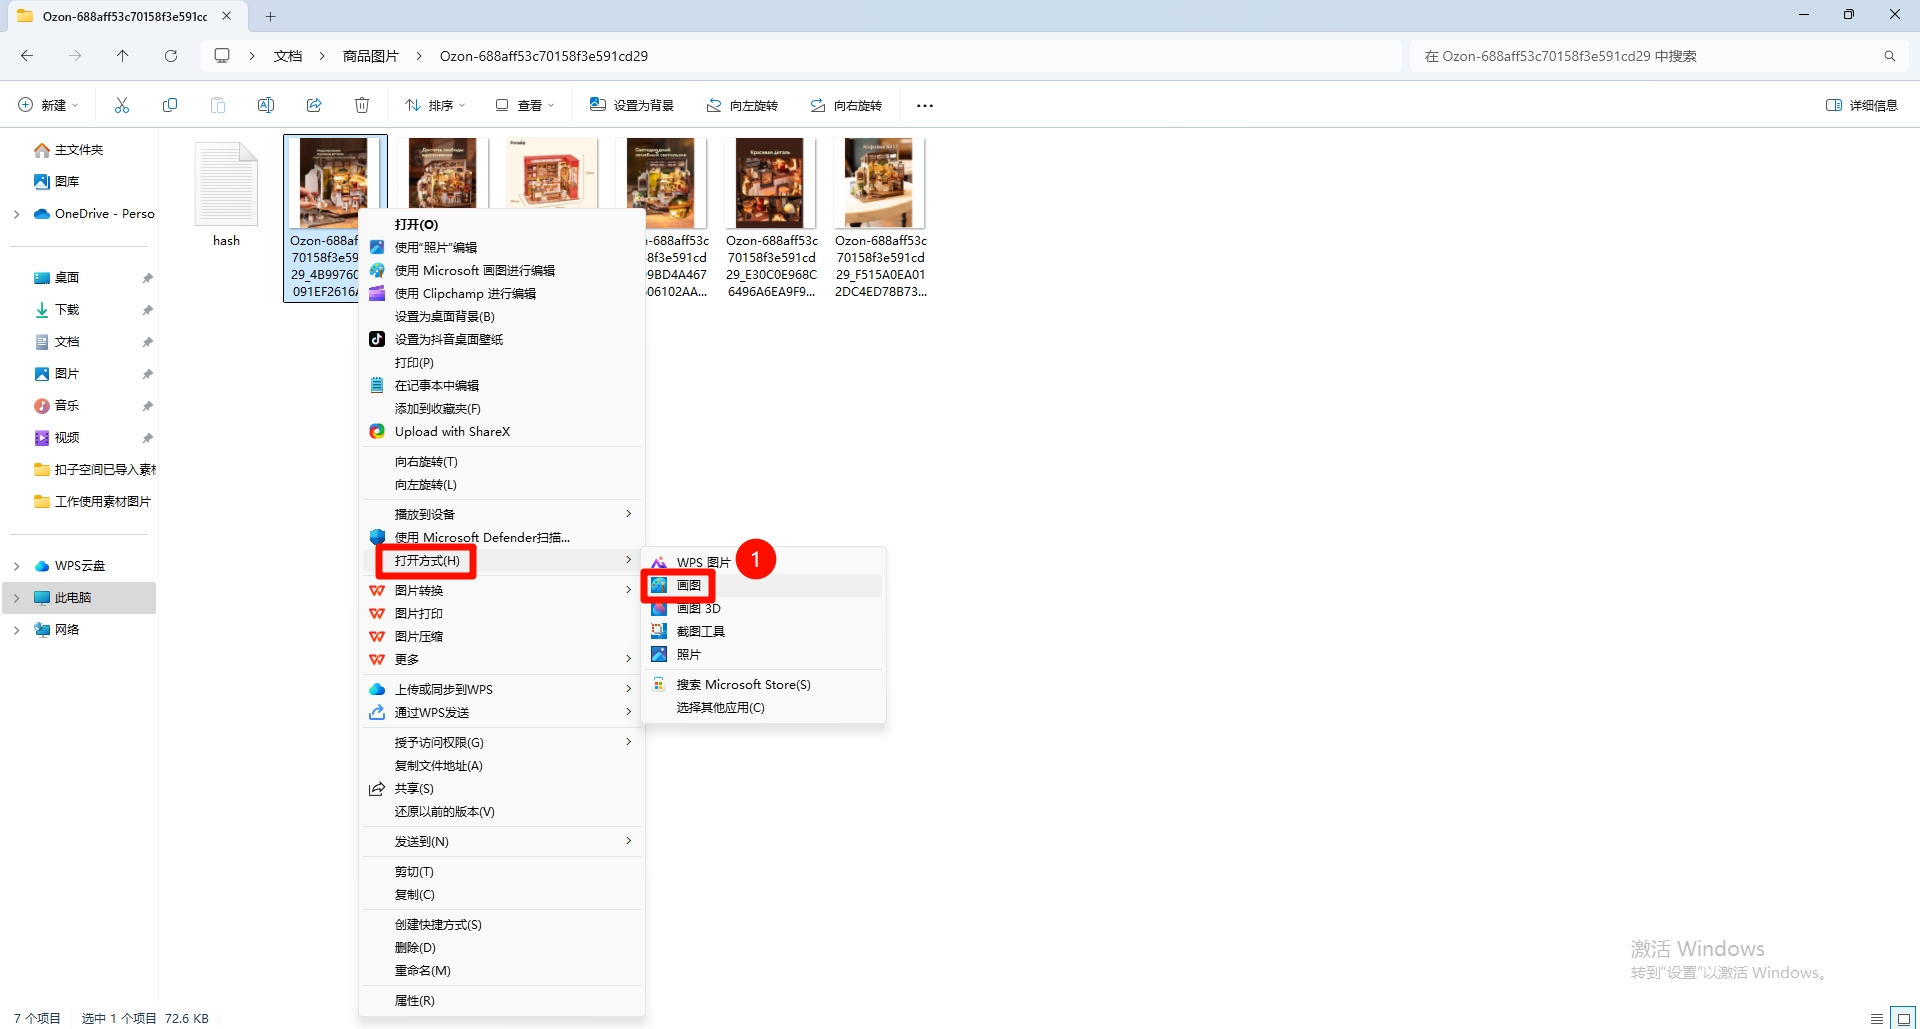
Task: Click Upload with ShareX menu entry
Action: tap(452, 432)
